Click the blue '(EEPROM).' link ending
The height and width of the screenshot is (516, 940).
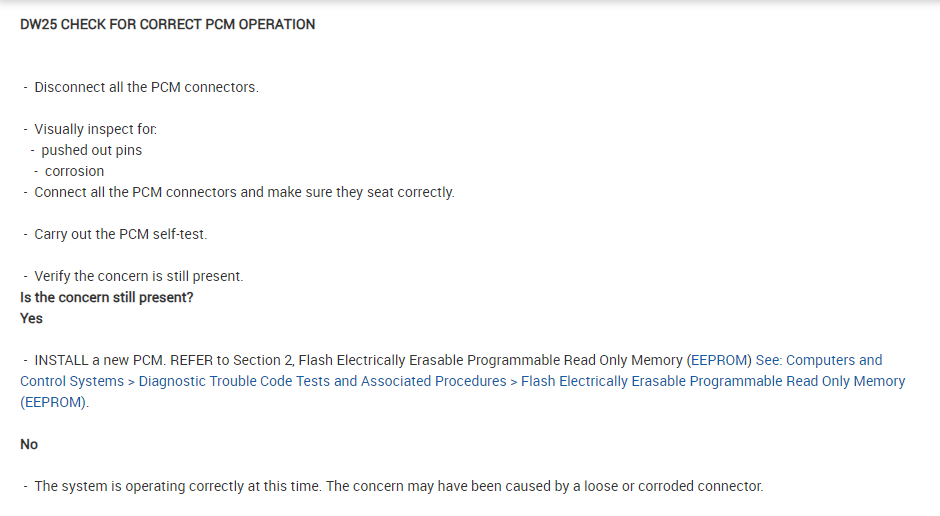(x=54, y=402)
